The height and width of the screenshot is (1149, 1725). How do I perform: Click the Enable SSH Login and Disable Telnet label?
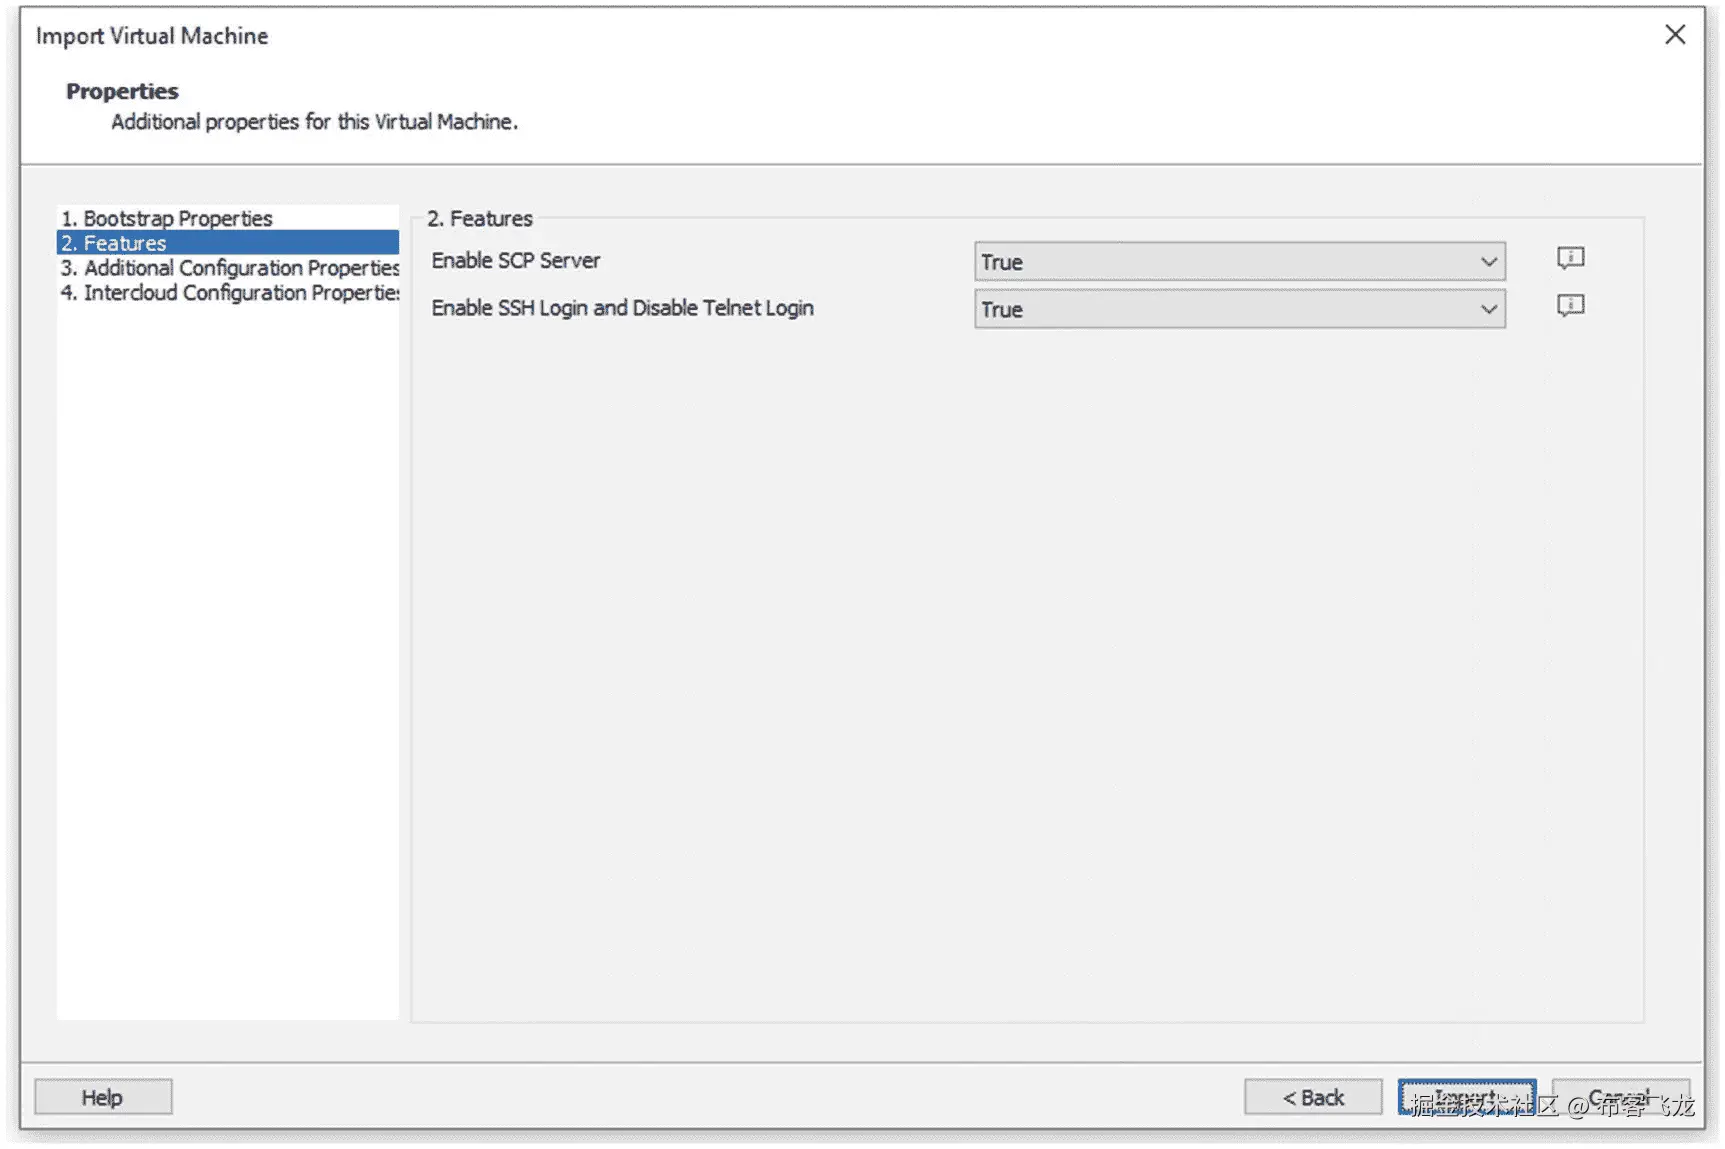[622, 308]
